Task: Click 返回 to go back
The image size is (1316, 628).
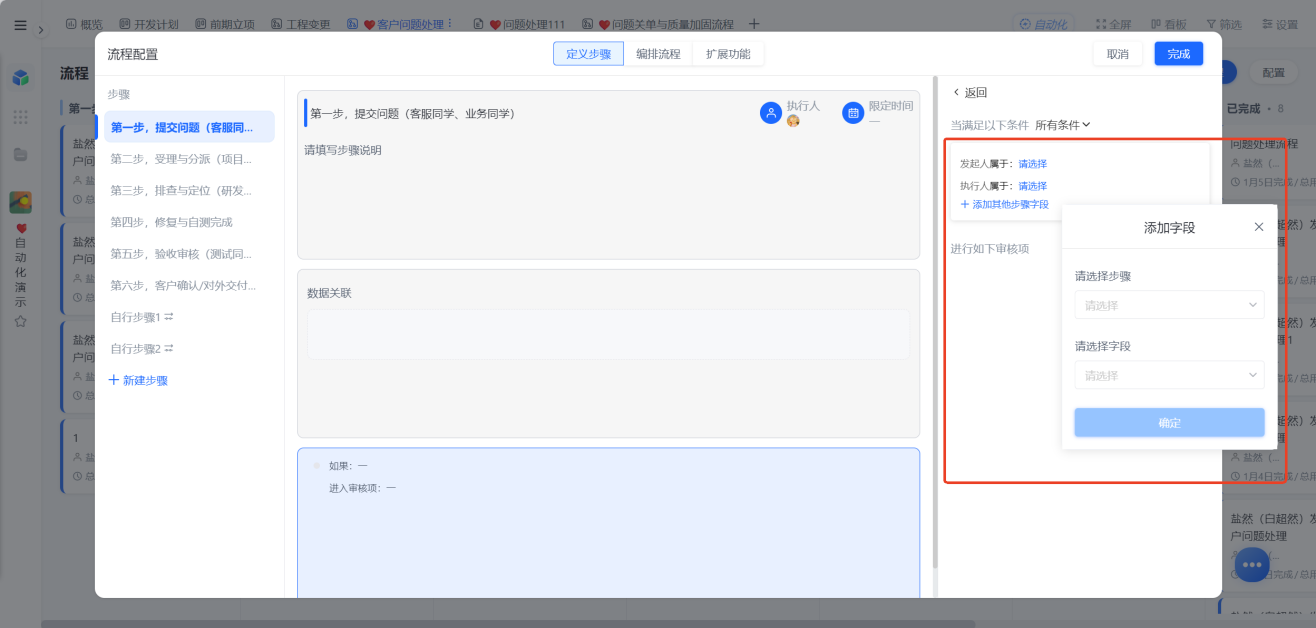Action: pyautogui.click(x=969, y=92)
